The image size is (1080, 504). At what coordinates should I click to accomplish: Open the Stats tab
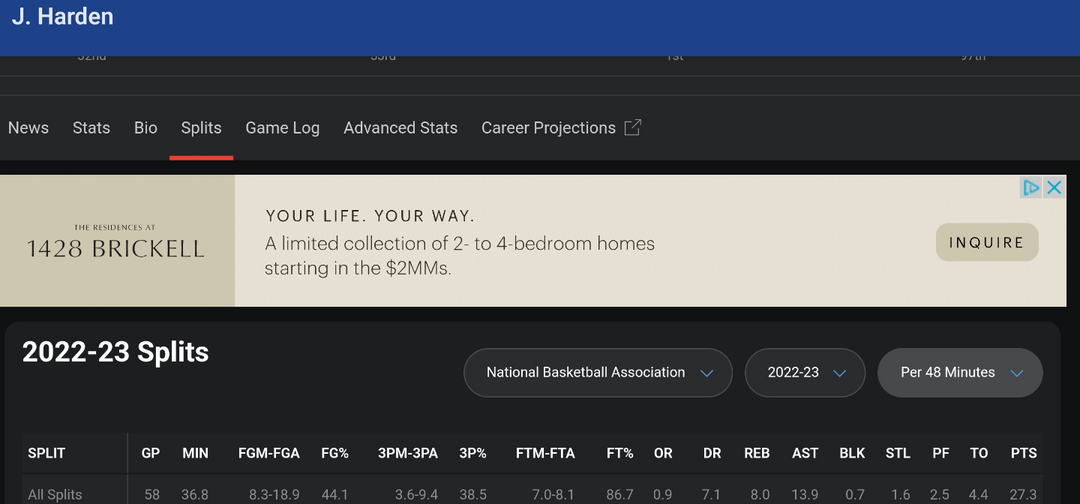(91, 128)
